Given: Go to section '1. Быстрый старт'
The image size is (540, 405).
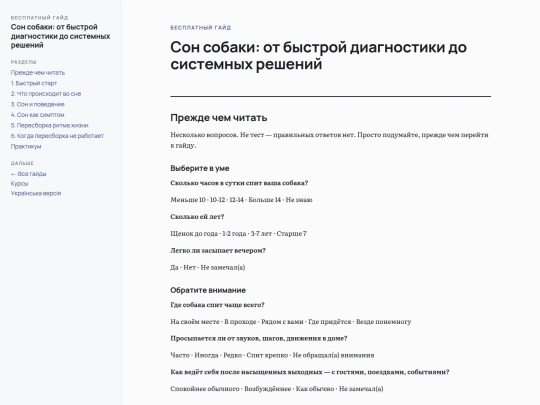Looking at the screenshot, I should tap(34, 83).
